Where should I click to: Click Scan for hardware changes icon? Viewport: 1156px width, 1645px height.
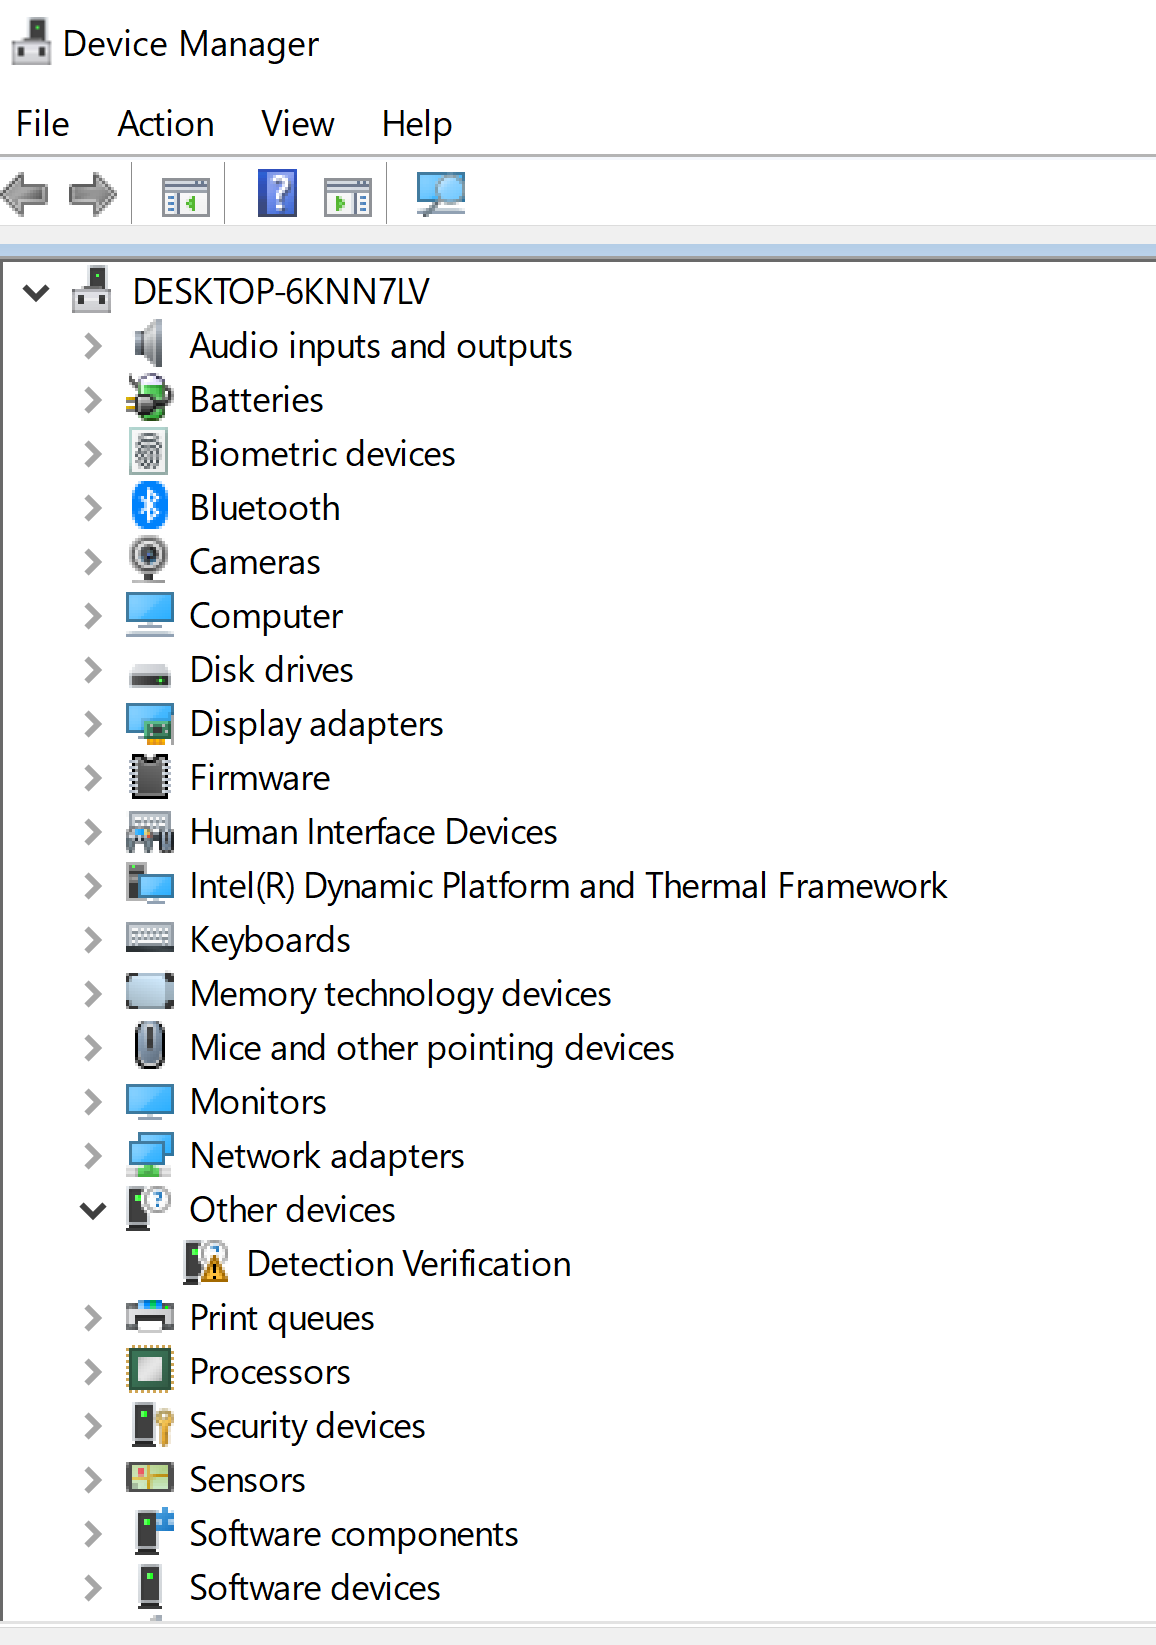pos(440,194)
